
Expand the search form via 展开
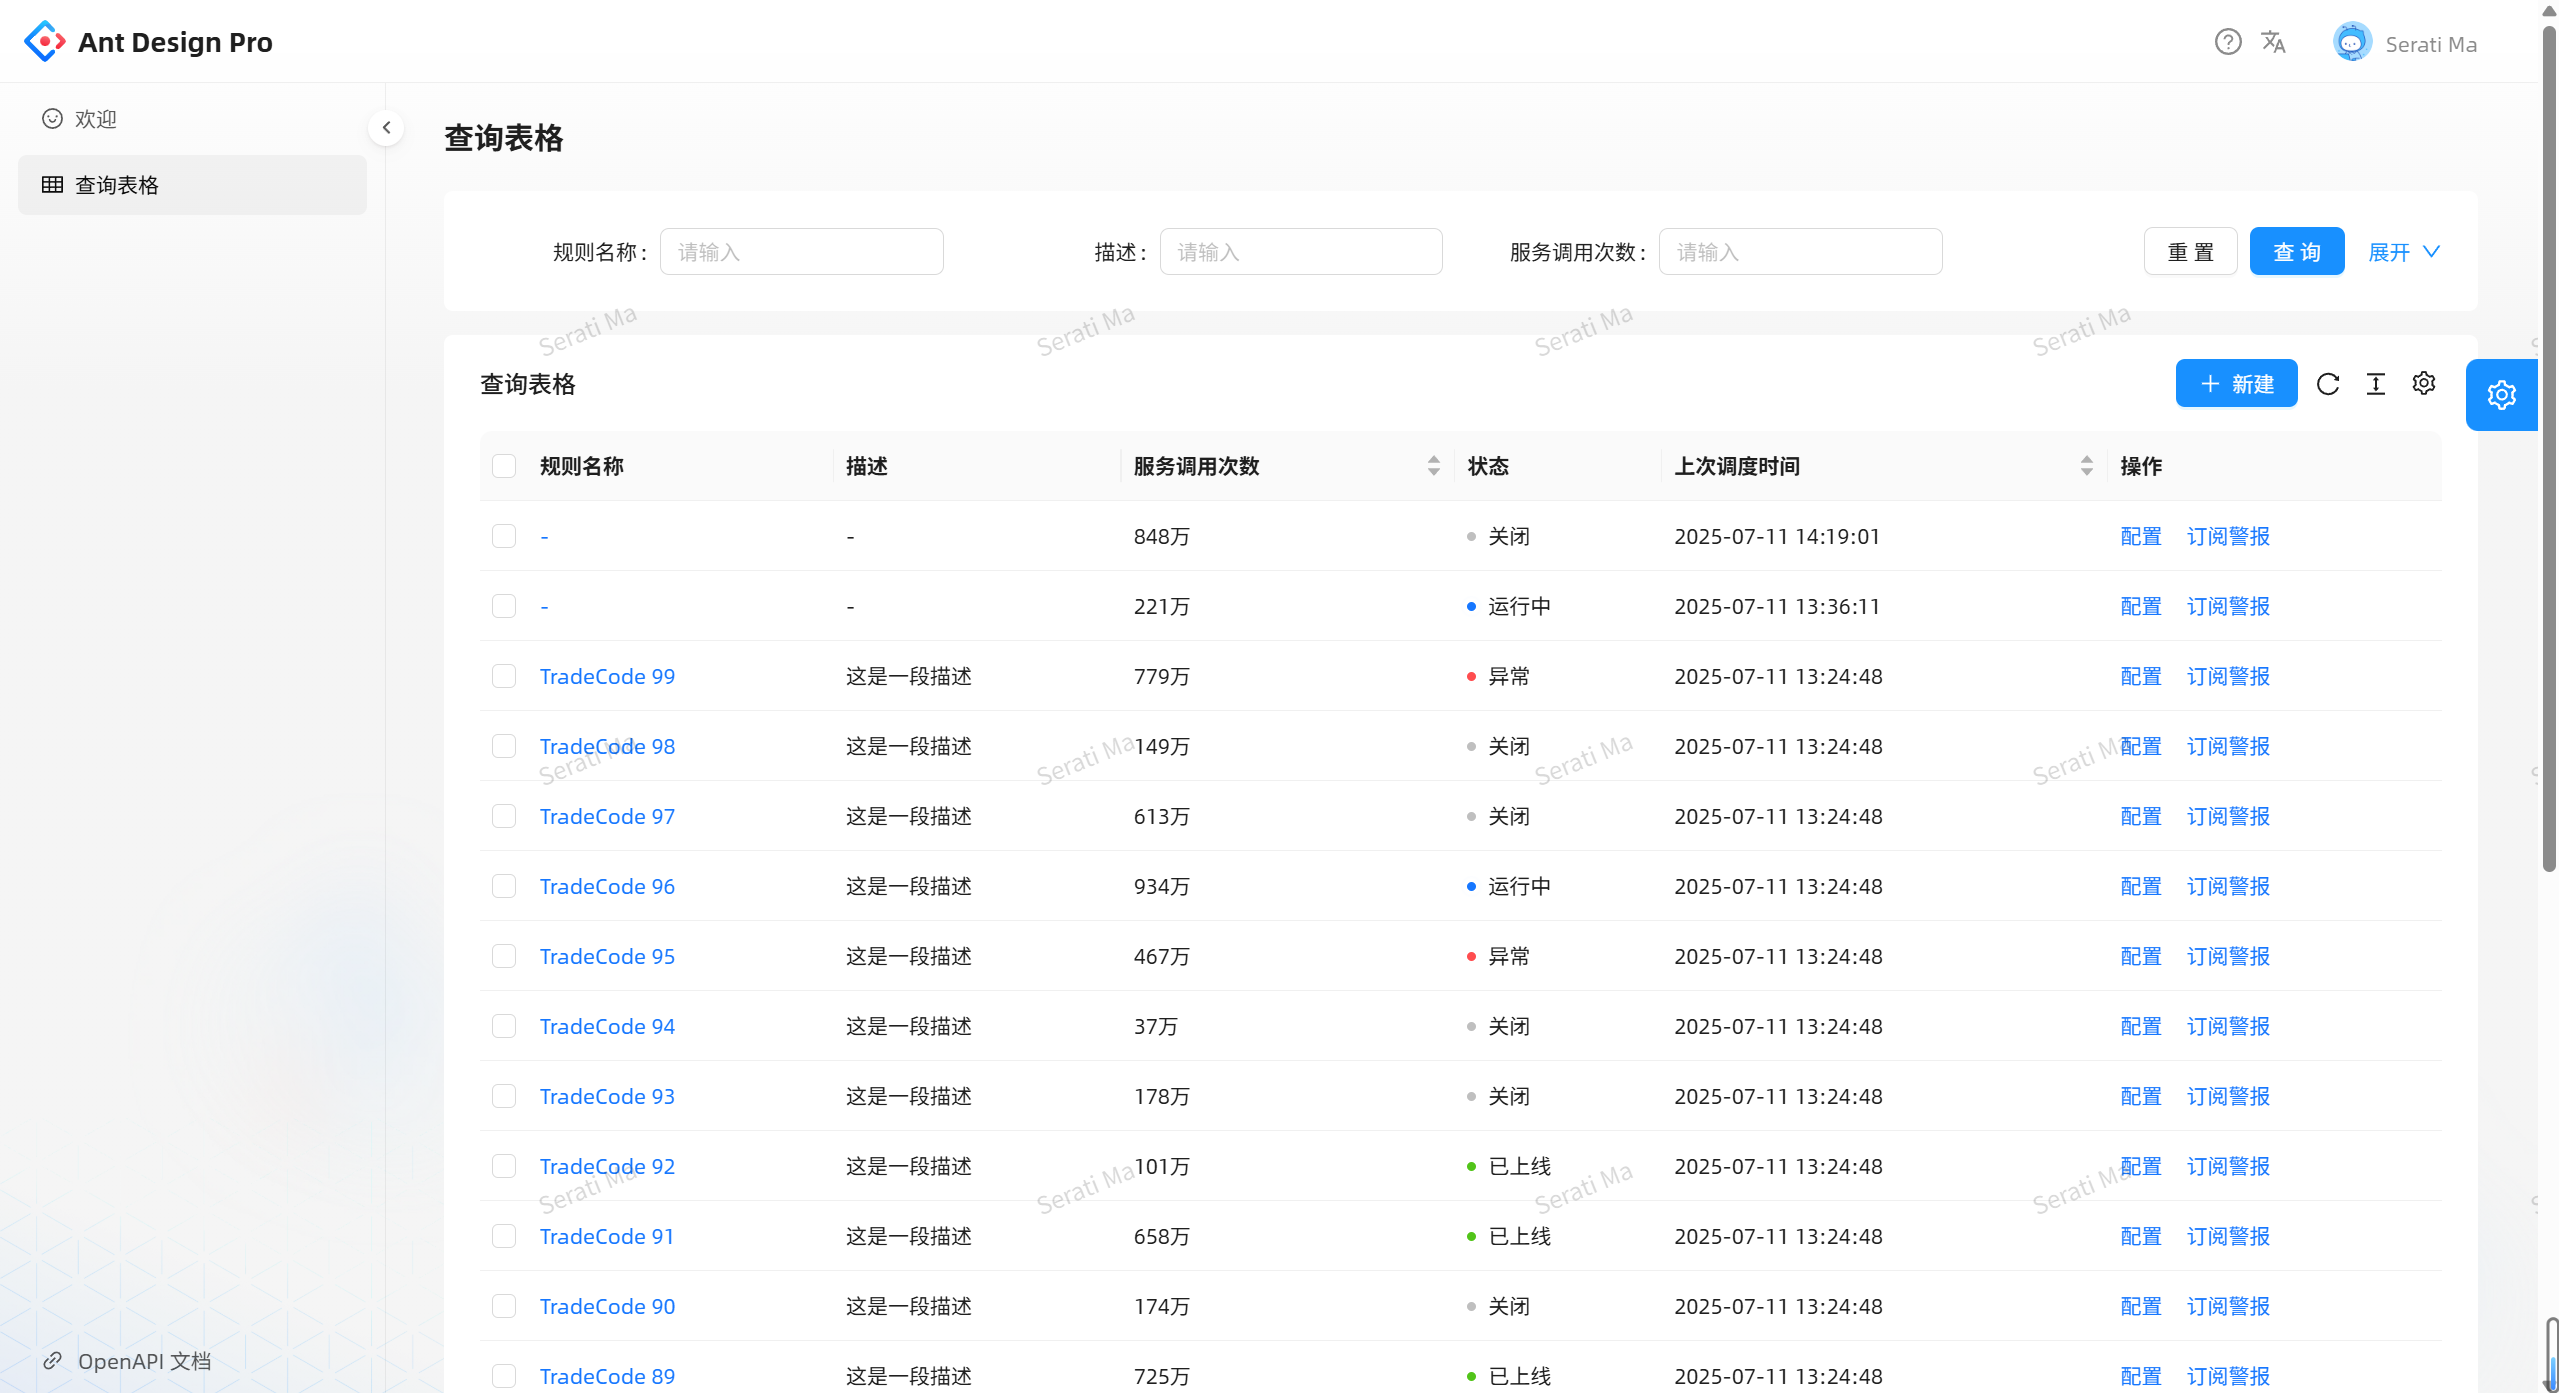(x=2403, y=251)
